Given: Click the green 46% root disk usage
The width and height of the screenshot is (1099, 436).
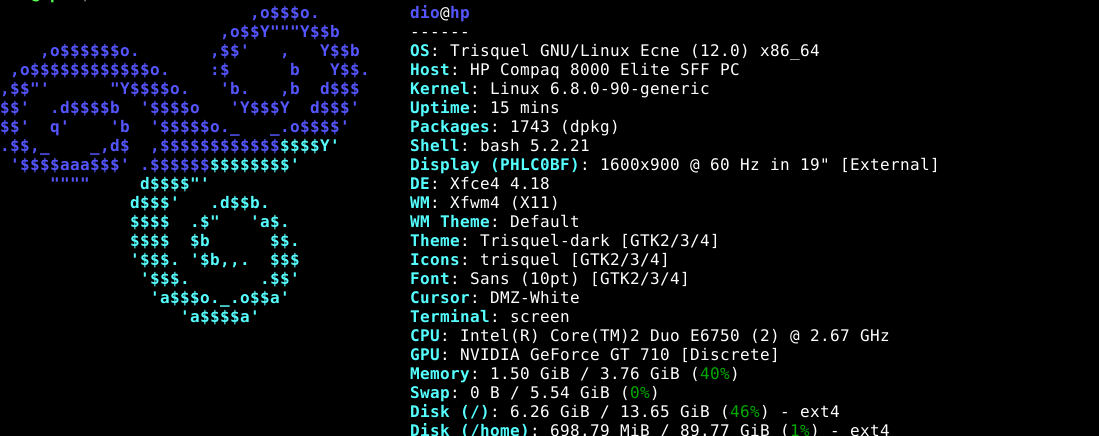Looking at the screenshot, I should pyautogui.click(x=744, y=412).
